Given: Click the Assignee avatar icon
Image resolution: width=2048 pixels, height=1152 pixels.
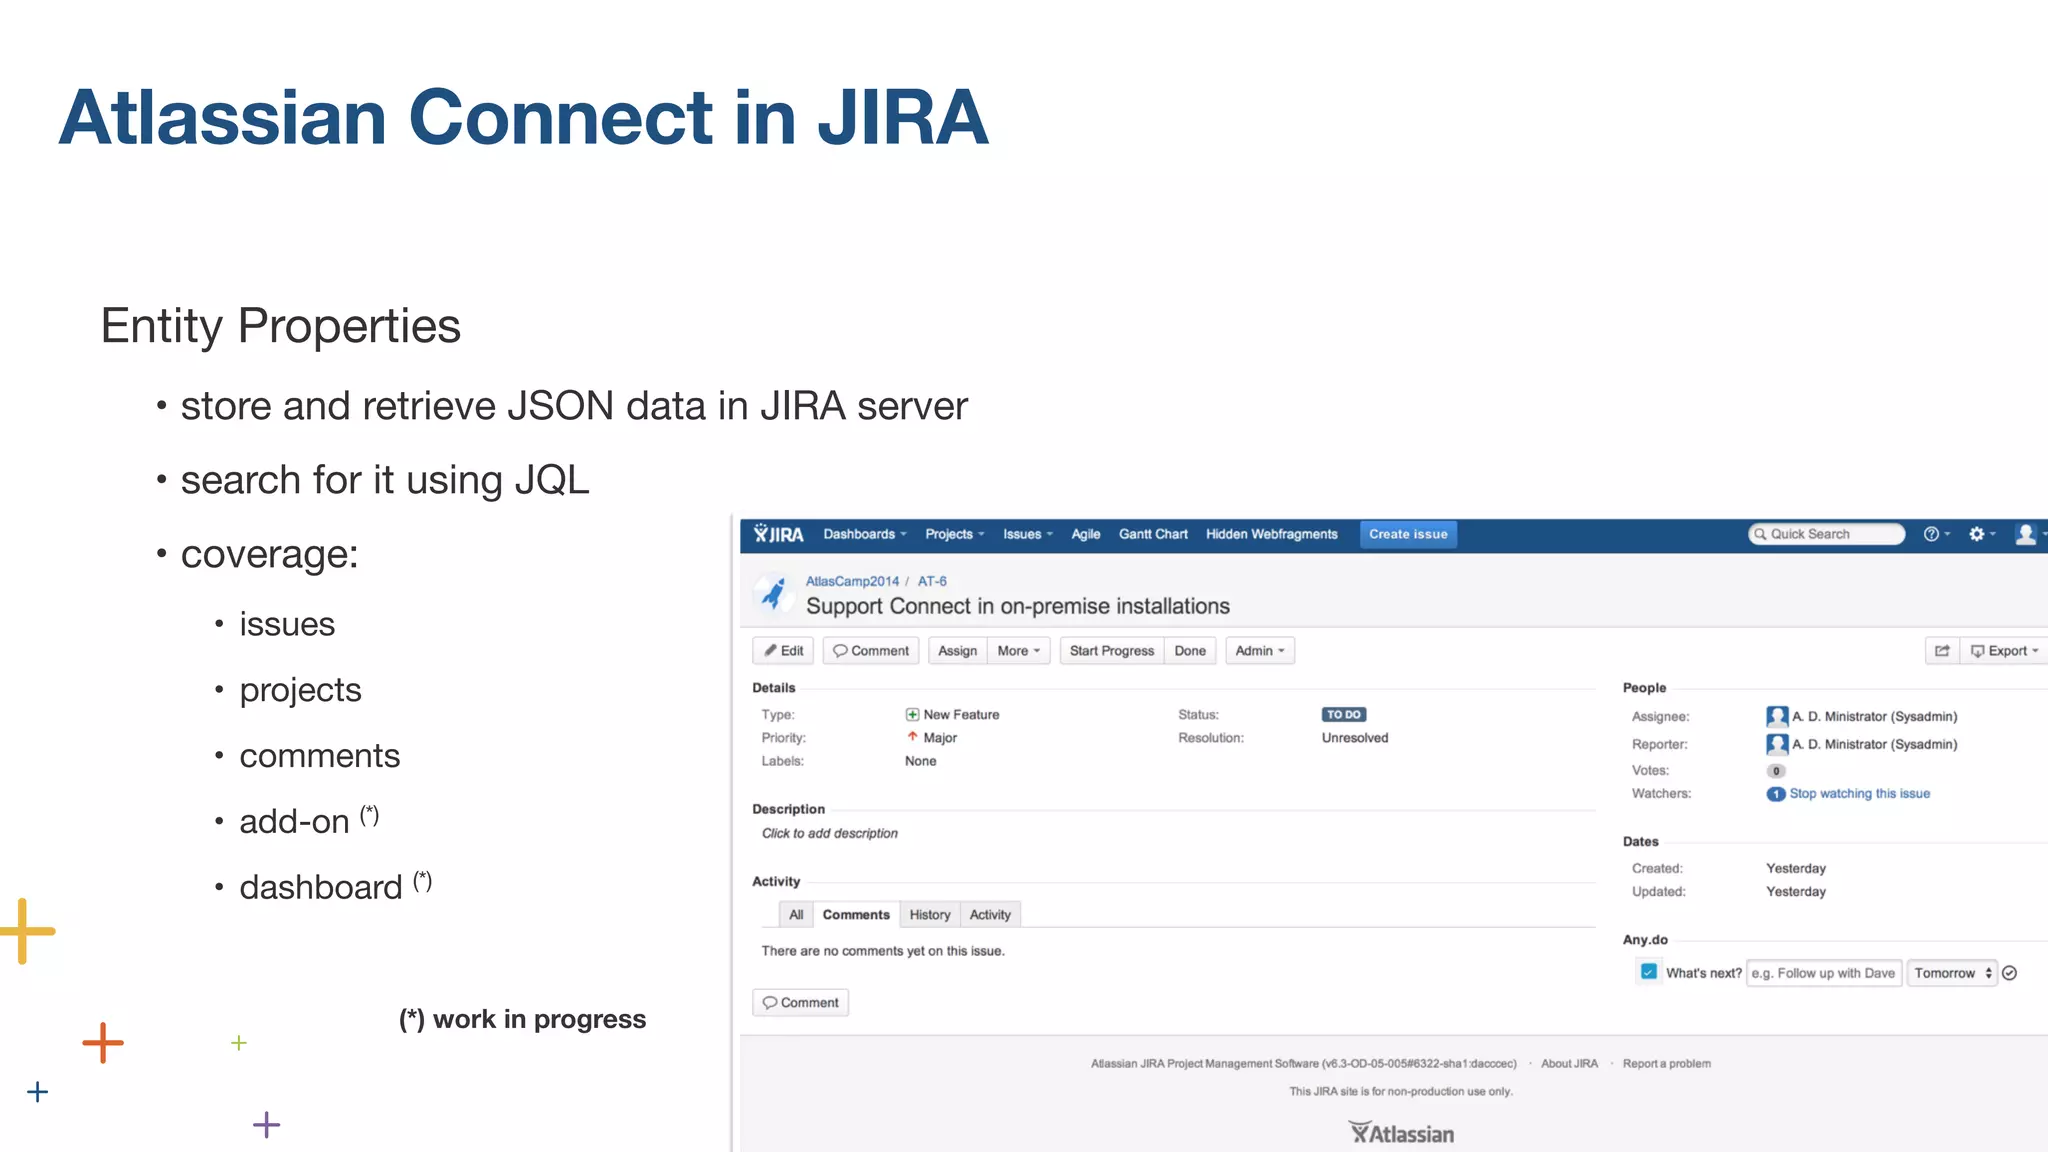Looking at the screenshot, I should click(x=1777, y=716).
